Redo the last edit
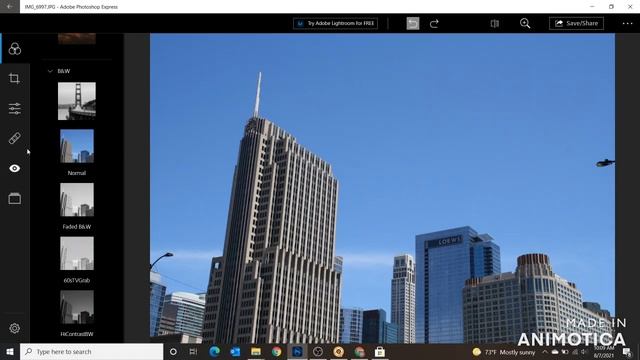 coord(434,23)
